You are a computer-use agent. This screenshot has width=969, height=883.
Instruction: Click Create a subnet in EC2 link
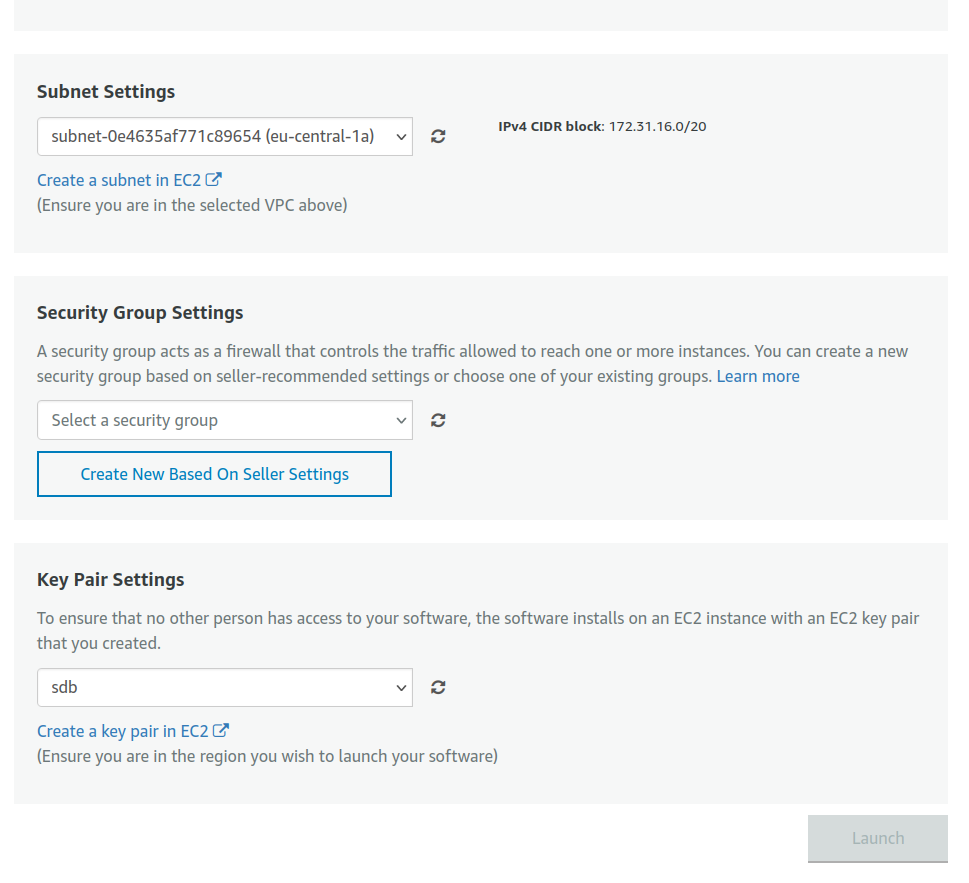[x=118, y=181]
